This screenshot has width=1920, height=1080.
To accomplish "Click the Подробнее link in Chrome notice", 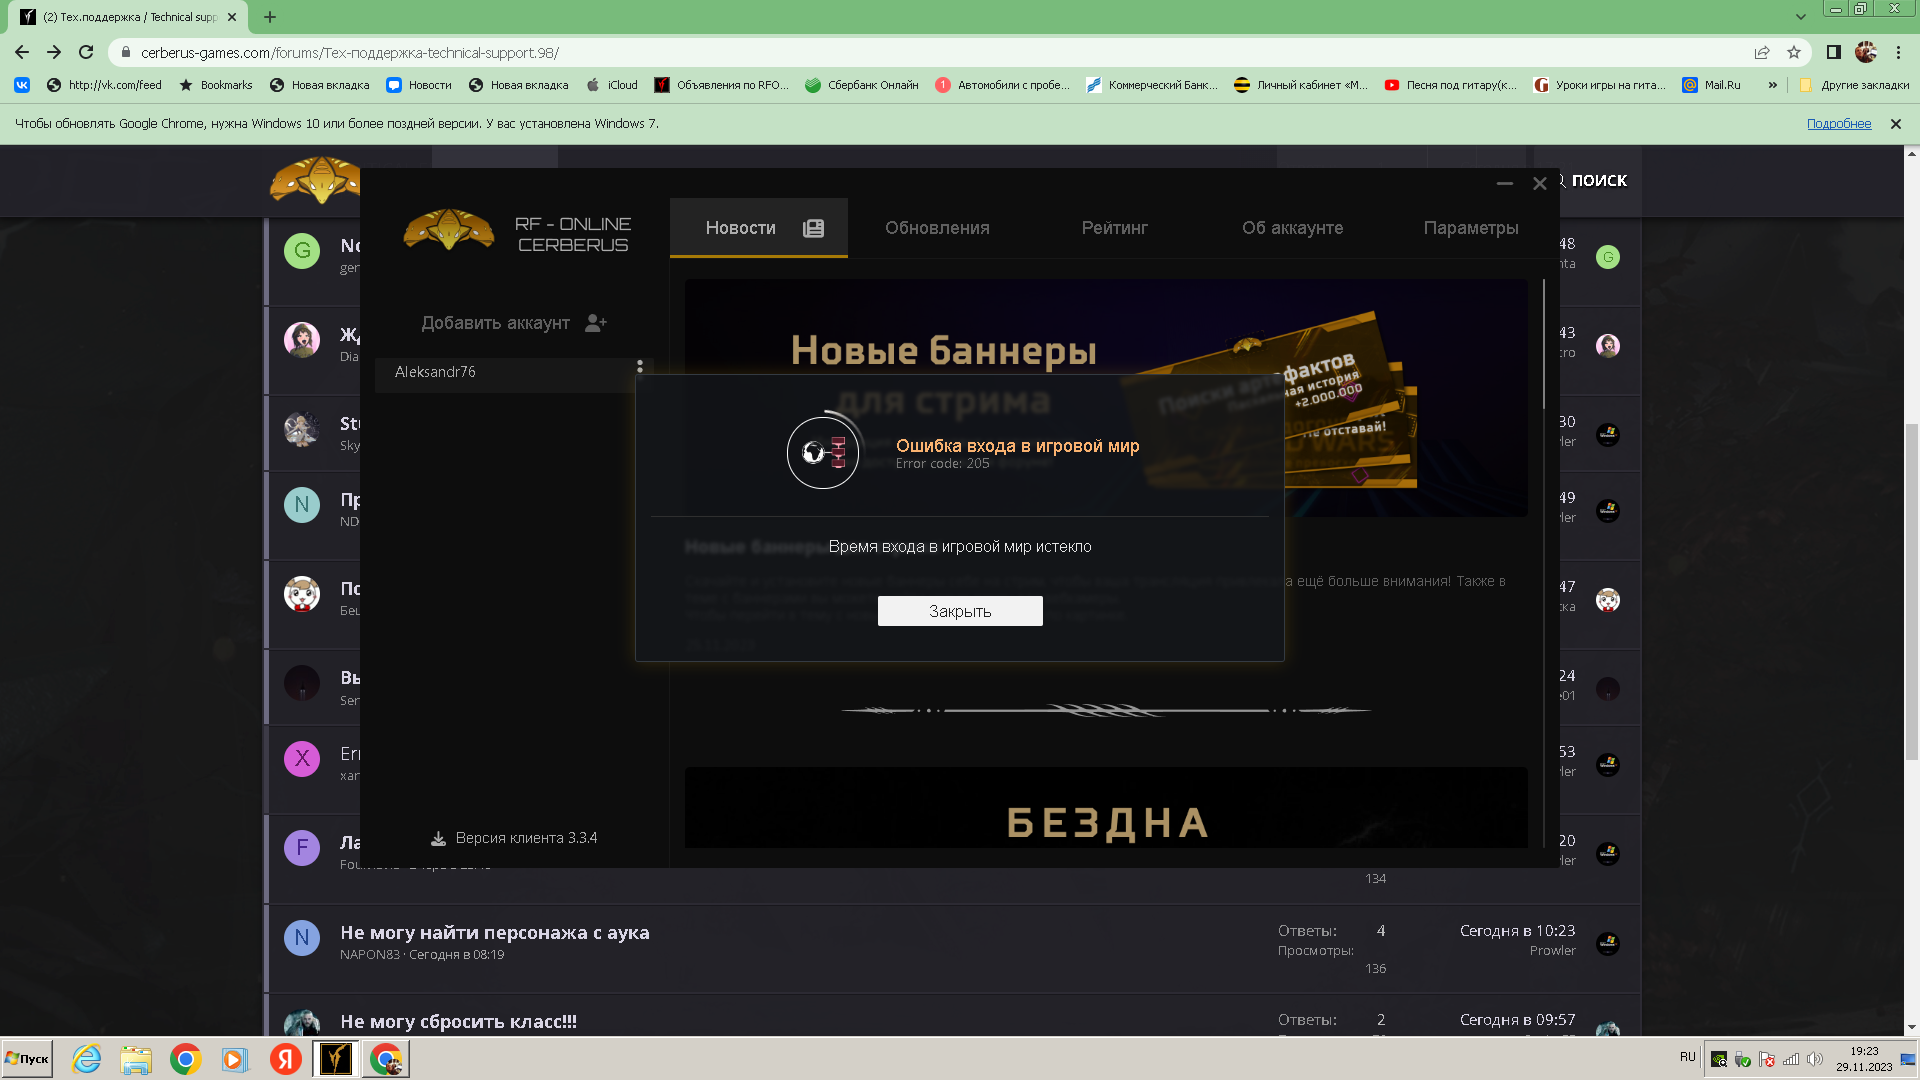I will [x=1839, y=124].
